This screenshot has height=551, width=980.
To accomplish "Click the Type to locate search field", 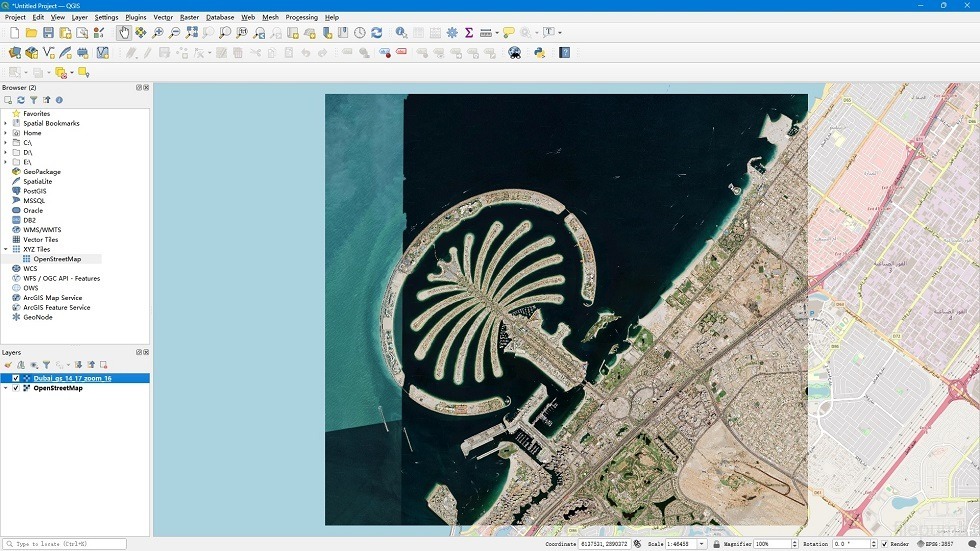I will click(x=66, y=544).
